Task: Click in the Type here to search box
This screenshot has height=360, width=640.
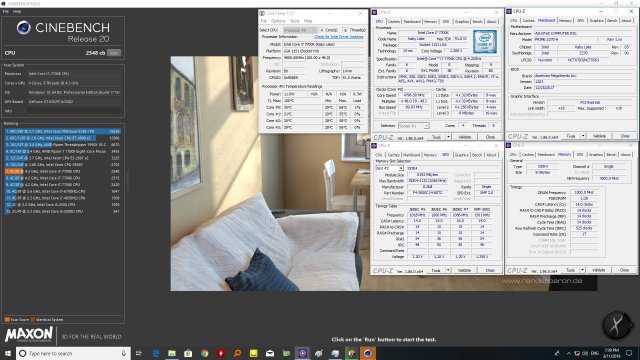Action: click(x=73, y=353)
